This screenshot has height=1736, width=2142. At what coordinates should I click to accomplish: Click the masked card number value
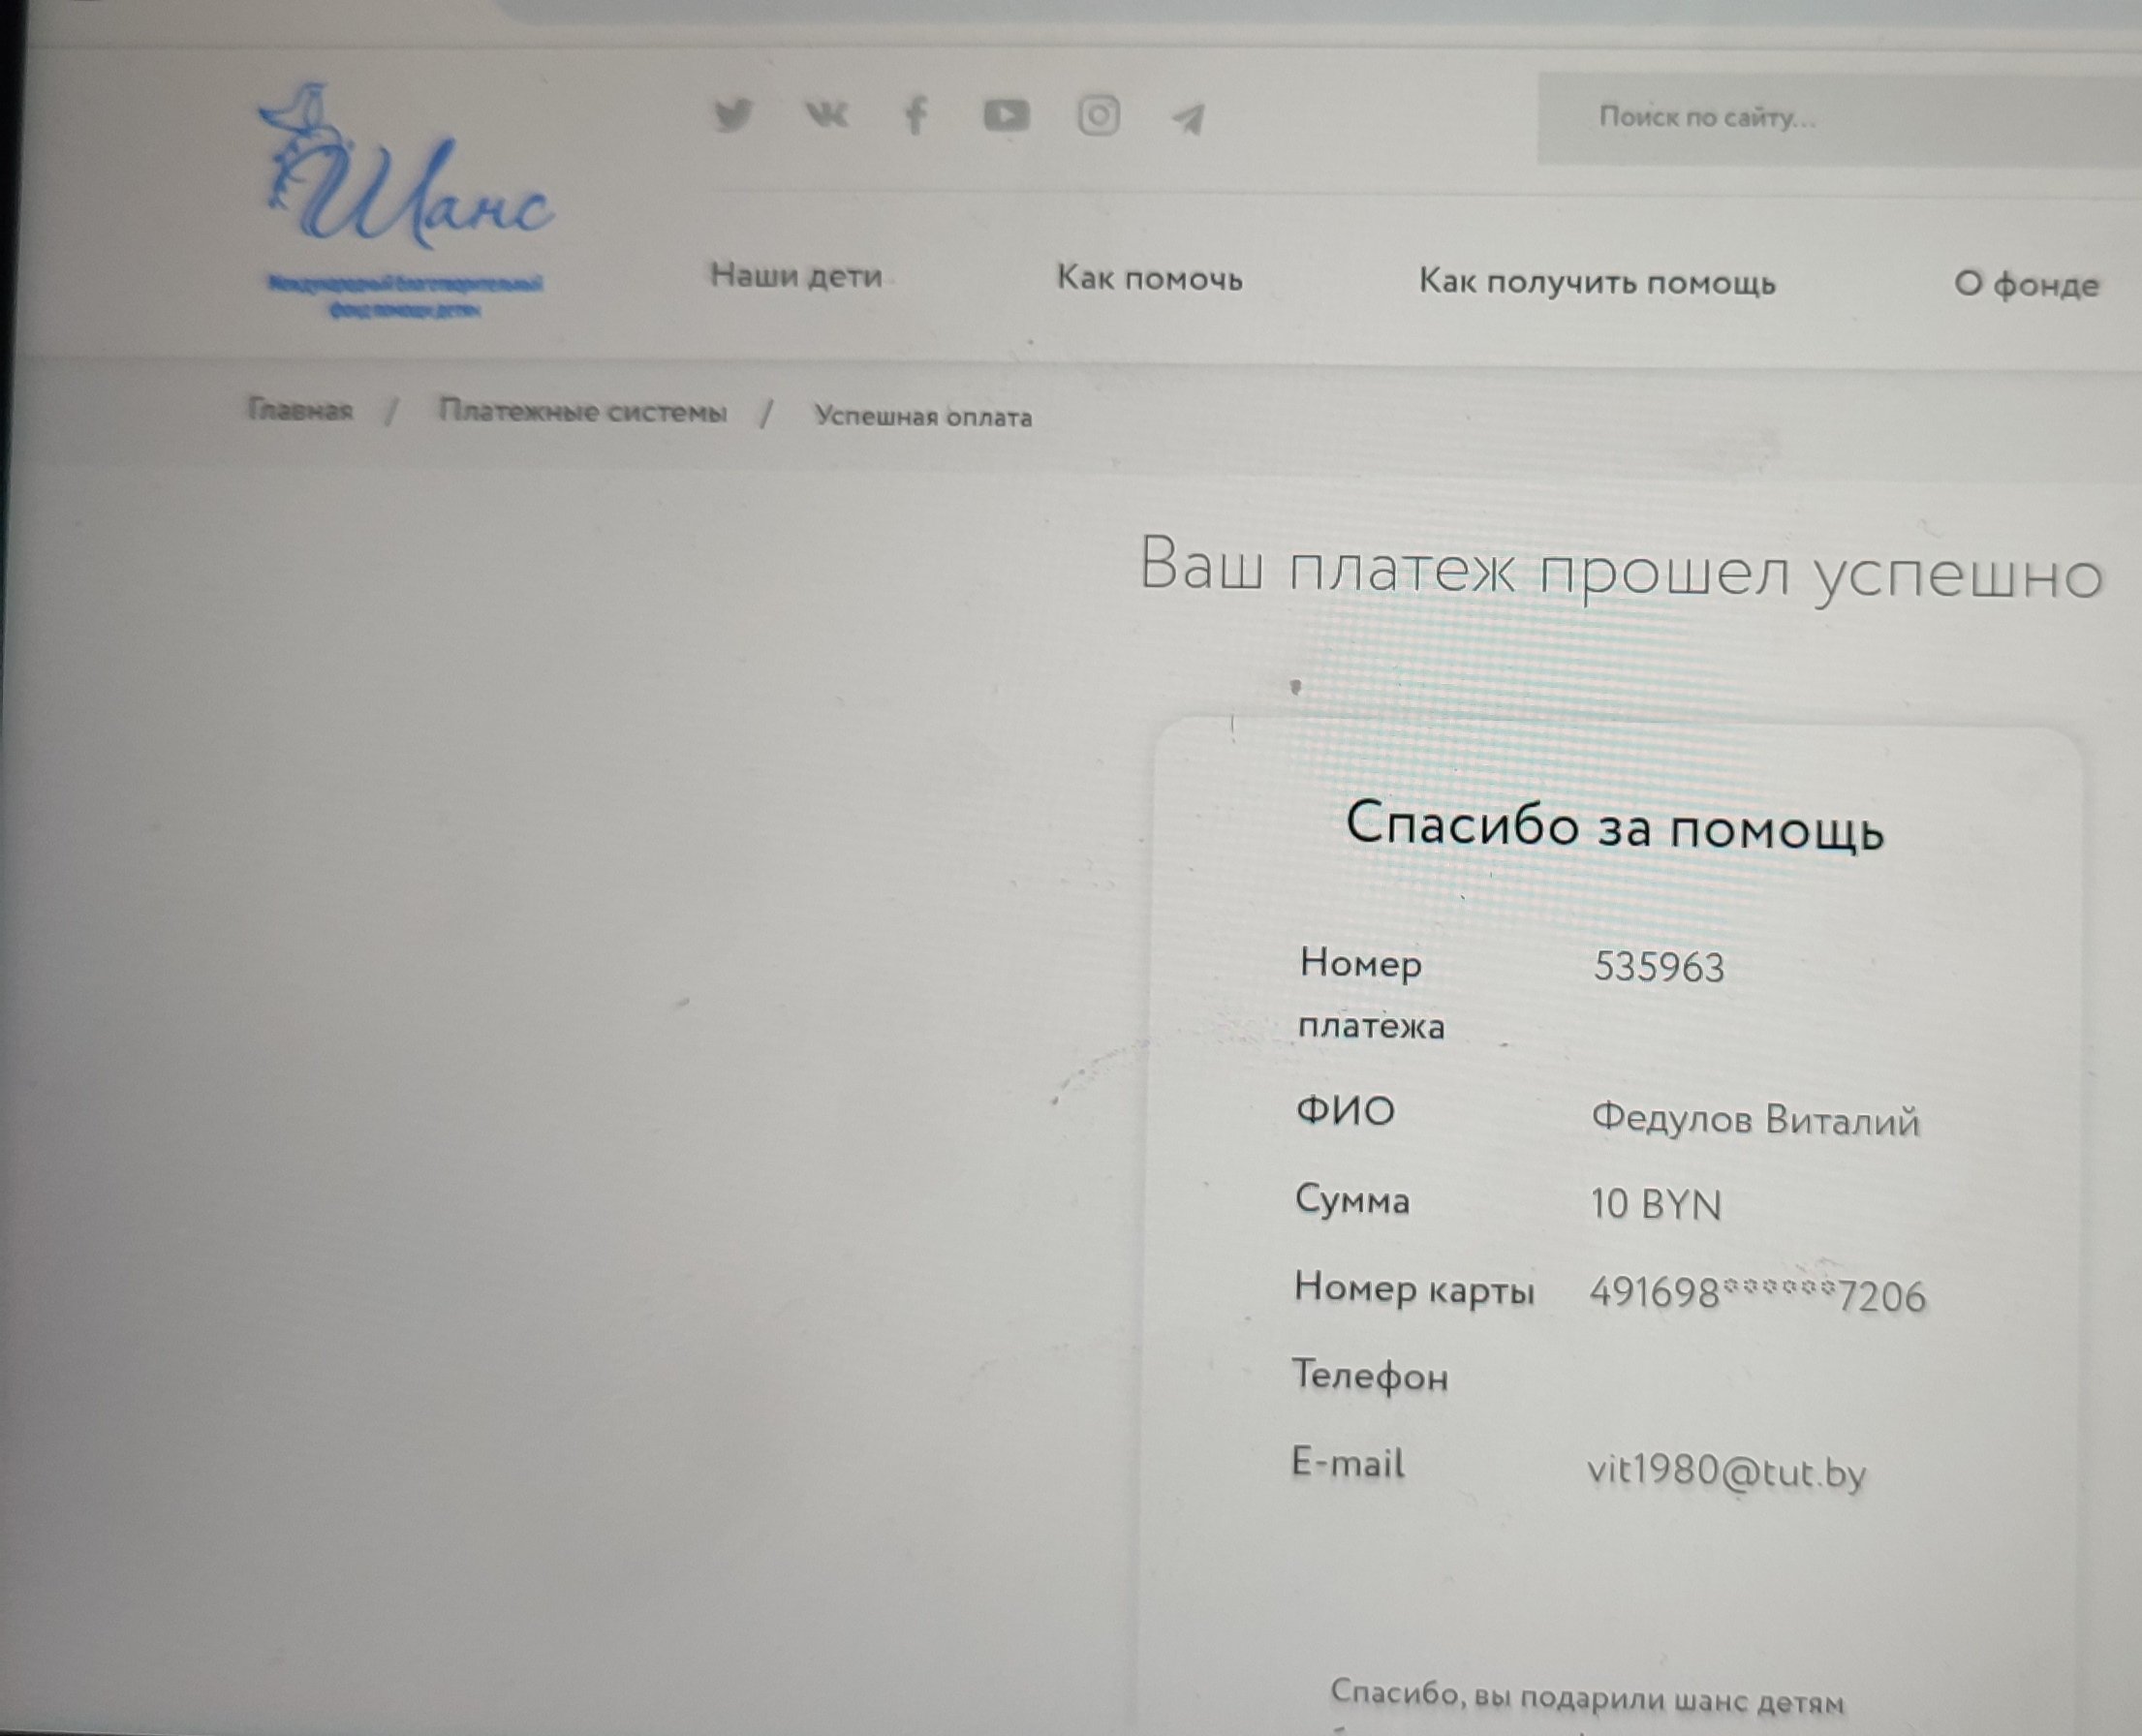1757,1295
